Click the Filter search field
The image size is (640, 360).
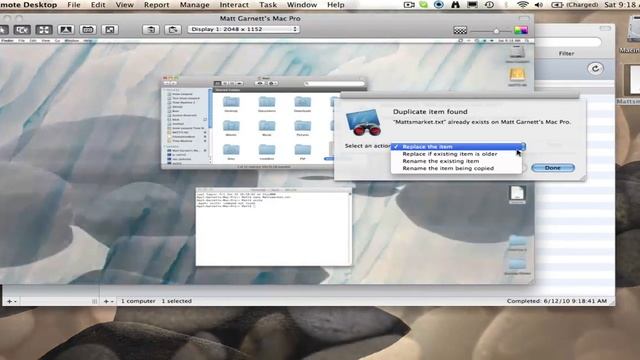[568, 42]
